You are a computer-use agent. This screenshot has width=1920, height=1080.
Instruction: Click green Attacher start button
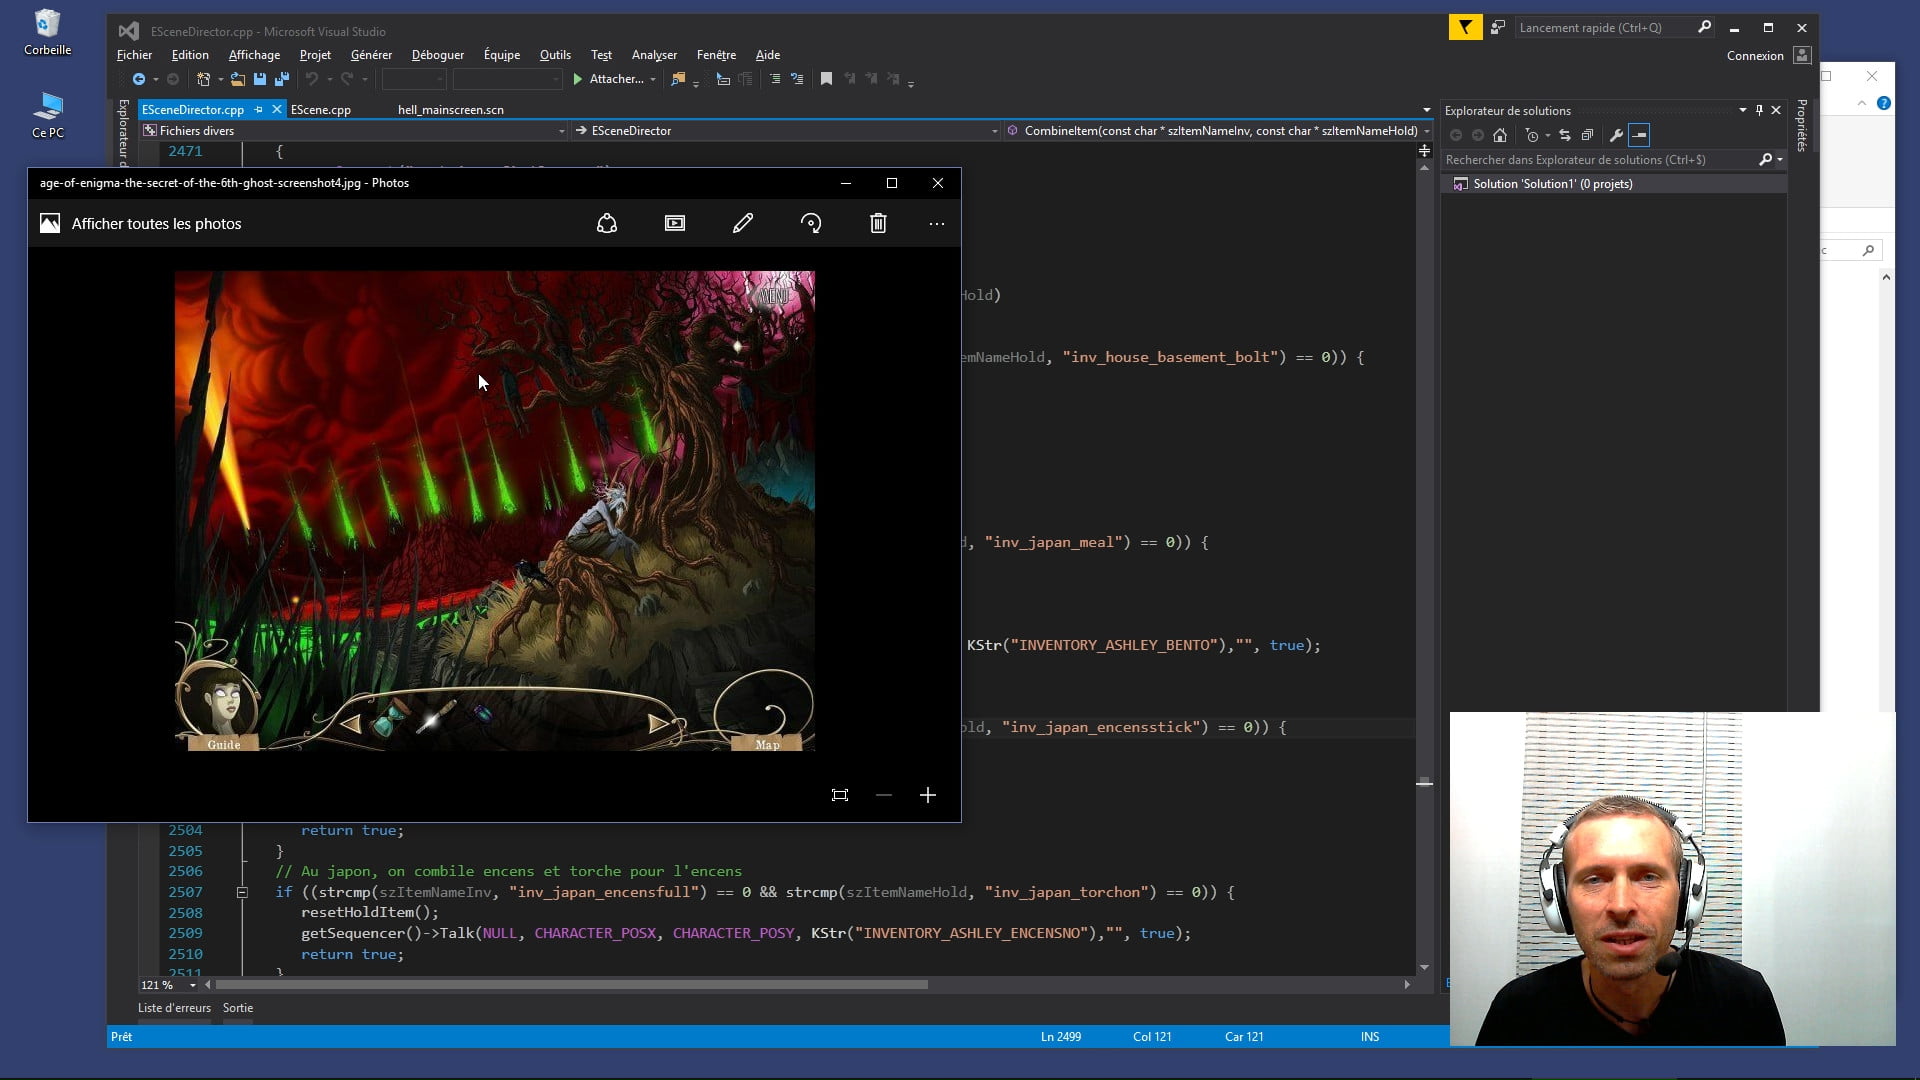[608, 79]
